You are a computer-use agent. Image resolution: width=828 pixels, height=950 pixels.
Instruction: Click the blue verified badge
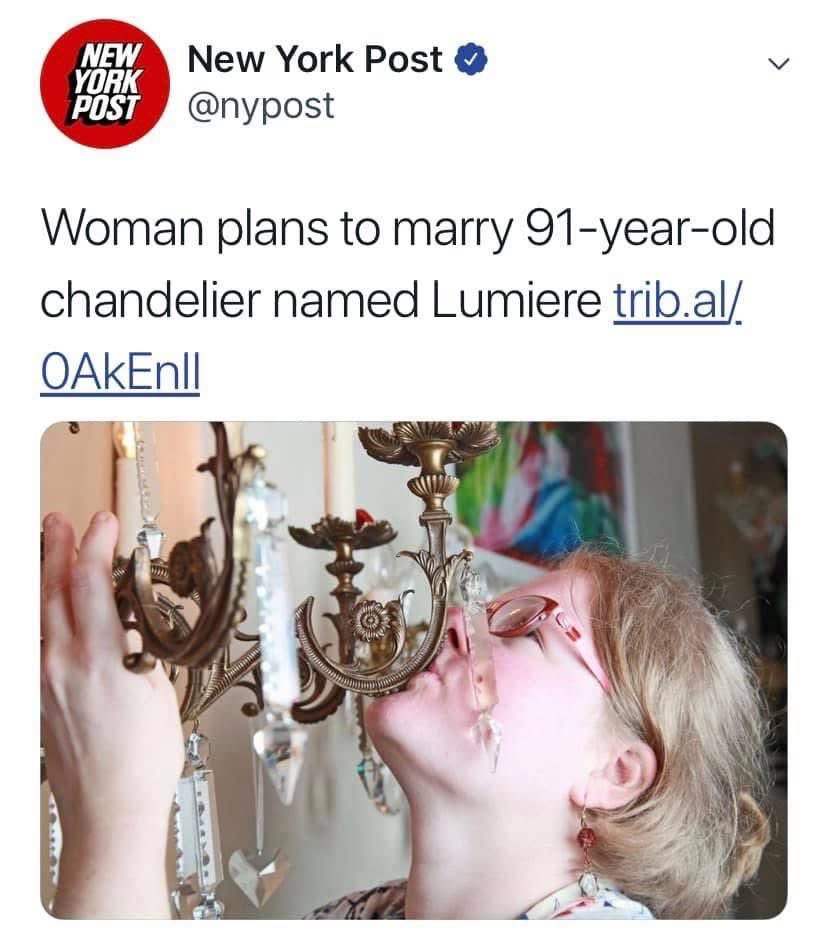click(471, 60)
